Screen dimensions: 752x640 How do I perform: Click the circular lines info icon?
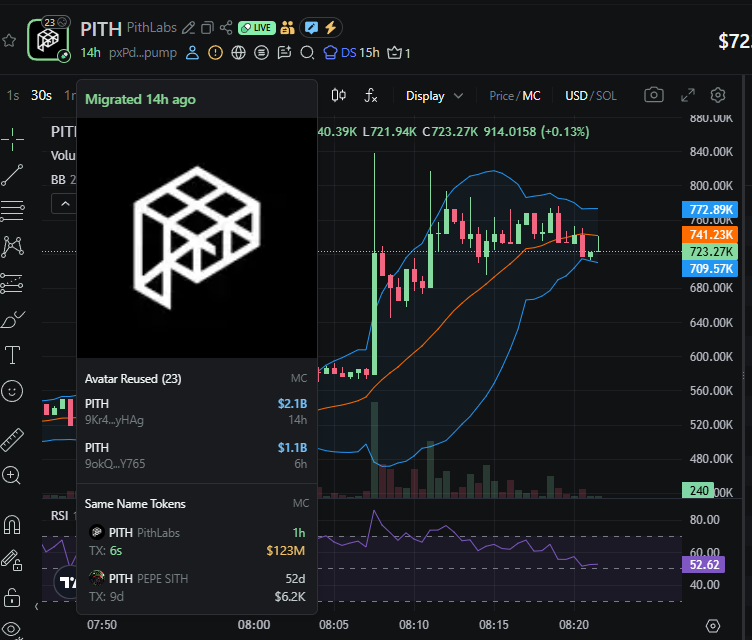261,53
